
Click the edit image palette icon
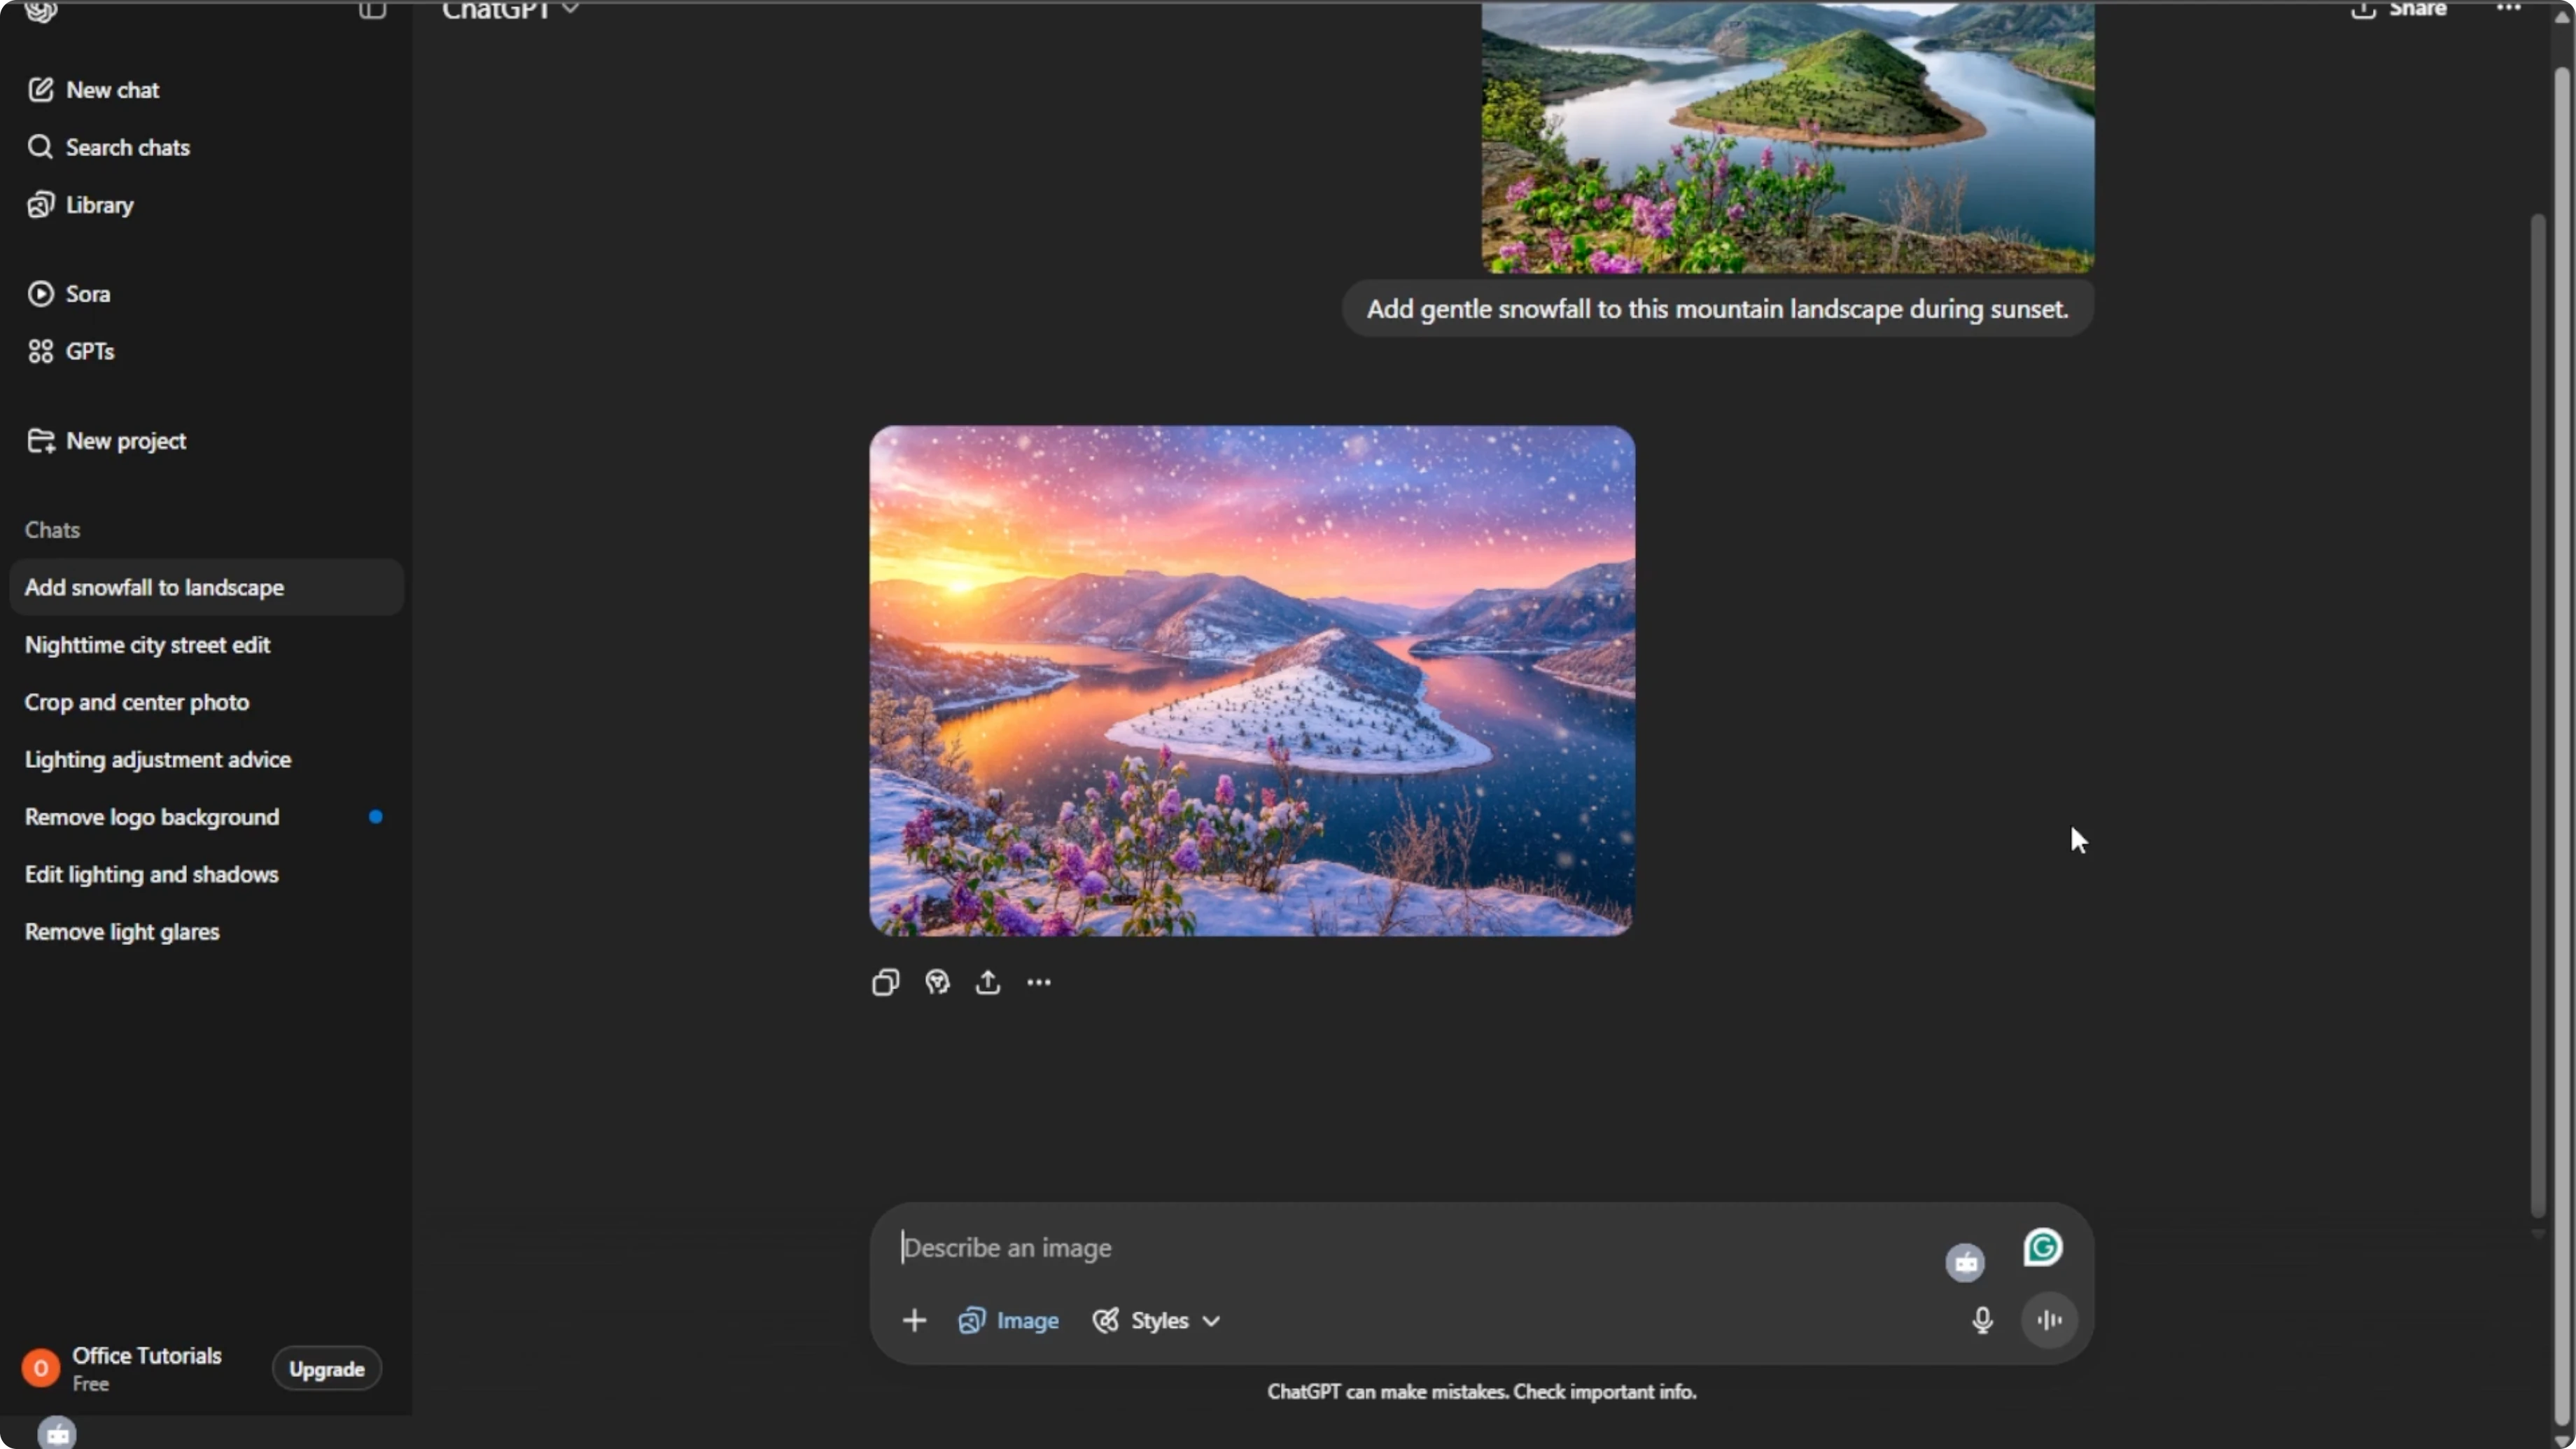[937, 983]
